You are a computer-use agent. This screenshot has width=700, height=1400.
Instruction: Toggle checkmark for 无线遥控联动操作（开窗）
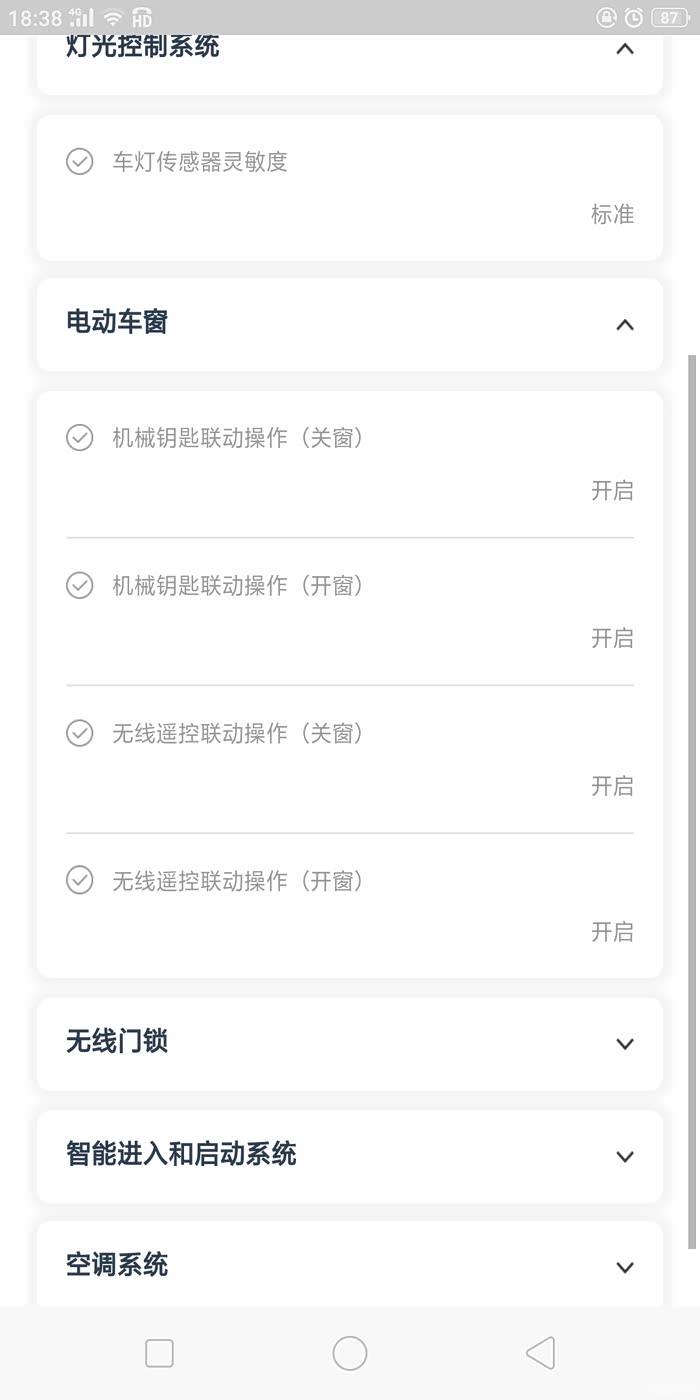(x=80, y=880)
